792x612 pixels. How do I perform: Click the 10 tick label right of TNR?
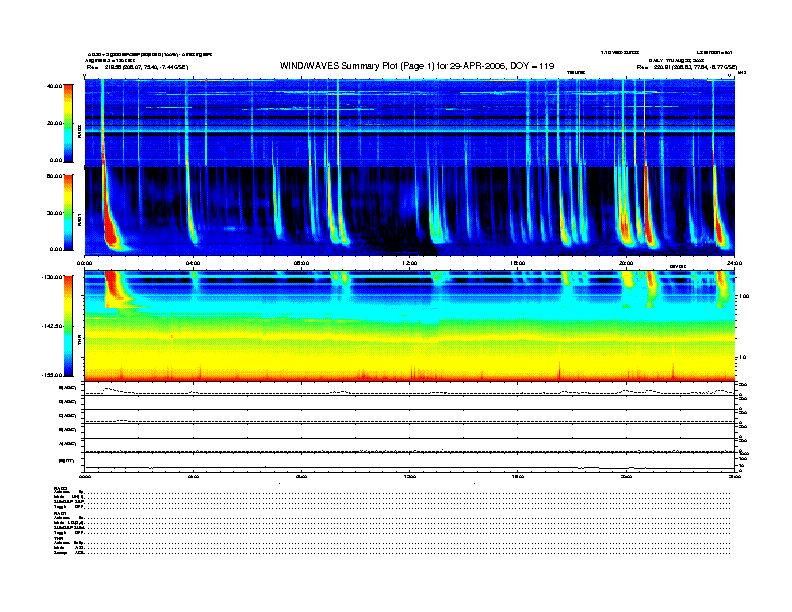click(744, 358)
